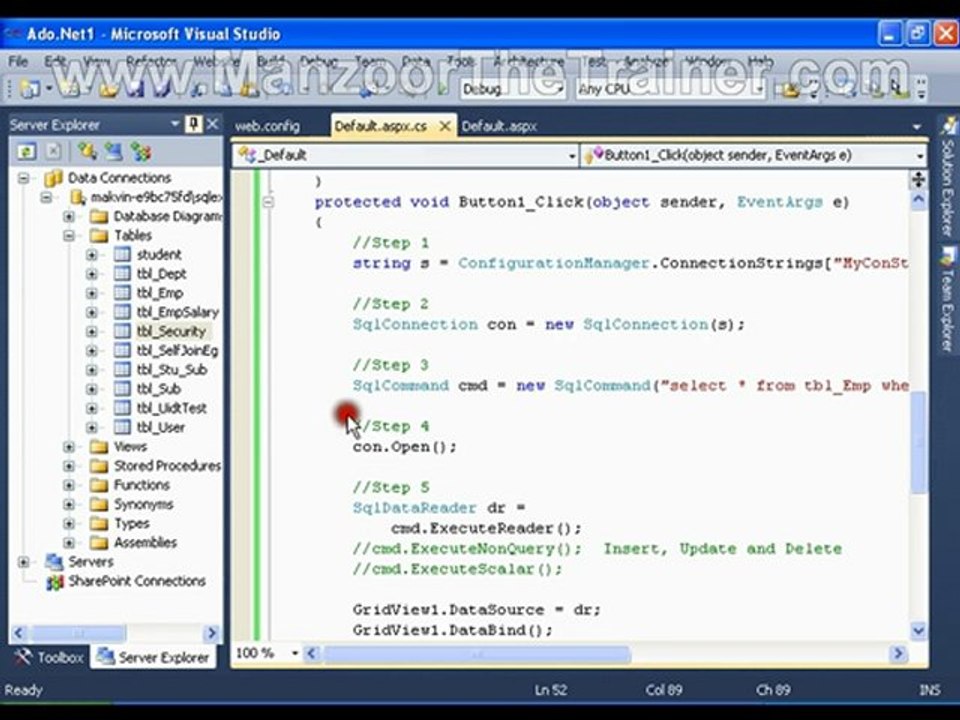
Task: Open the Team Explorer side tab
Action: click(948, 300)
